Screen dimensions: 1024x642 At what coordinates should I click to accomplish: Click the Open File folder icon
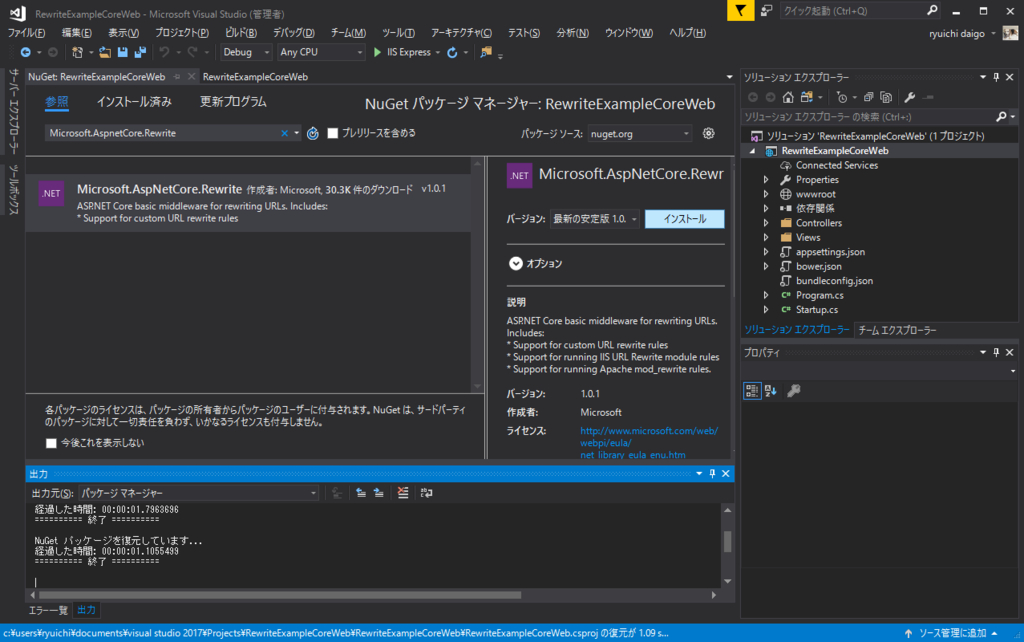click(104, 52)
